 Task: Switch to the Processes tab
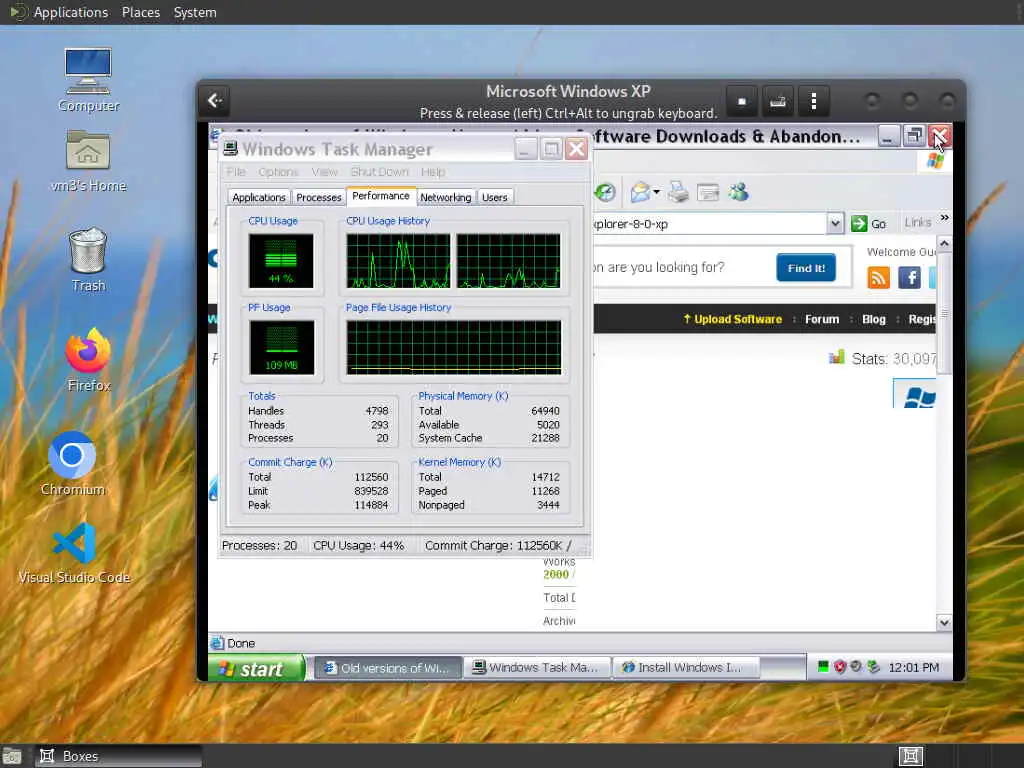point(319,197)
